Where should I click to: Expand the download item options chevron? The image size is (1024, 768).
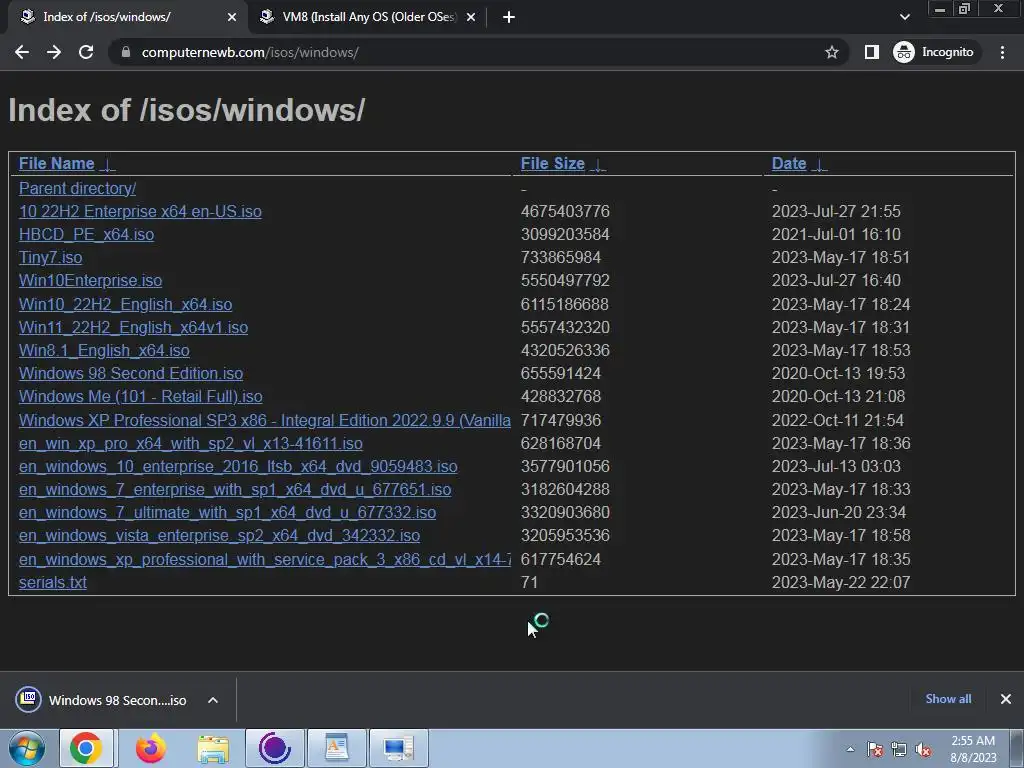click(213, 700)
